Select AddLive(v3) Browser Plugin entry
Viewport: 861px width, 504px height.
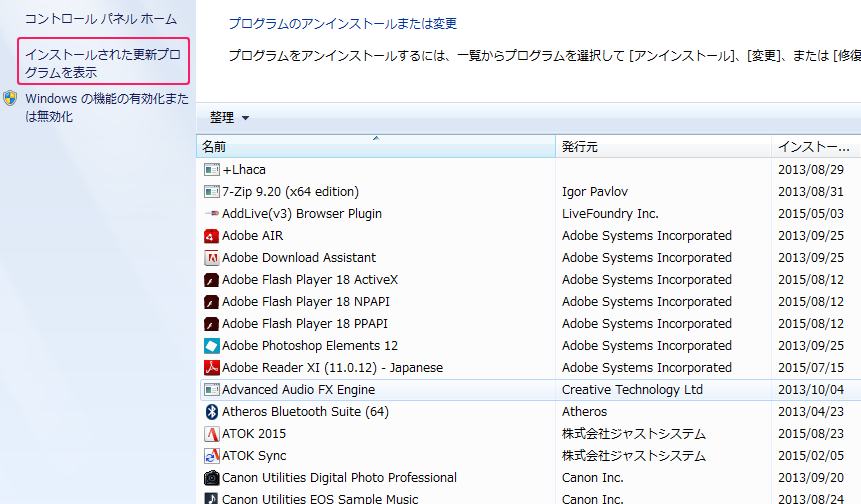pyautogui.click(x=302, y=214)
